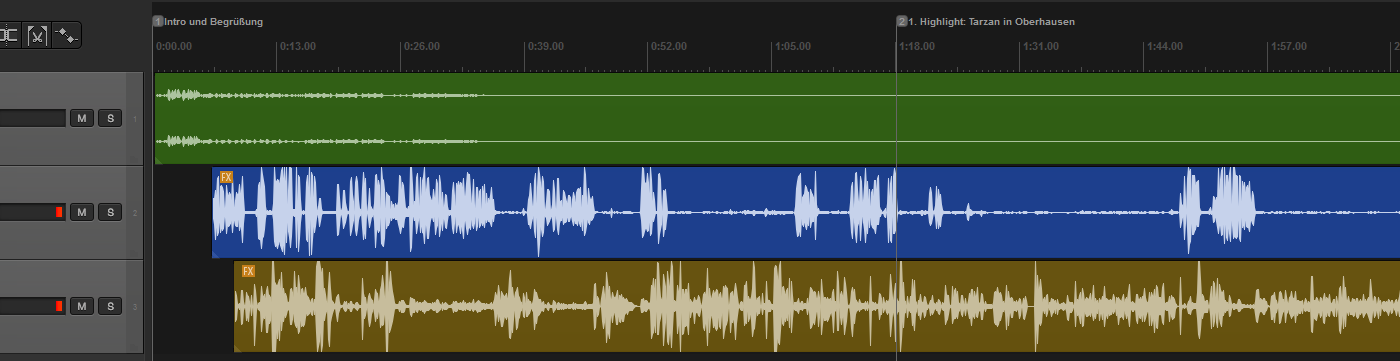Image resolution: width=1400 pixels, height=361 pixels.
Task: Click the track number 1 label
Action: 135,119
